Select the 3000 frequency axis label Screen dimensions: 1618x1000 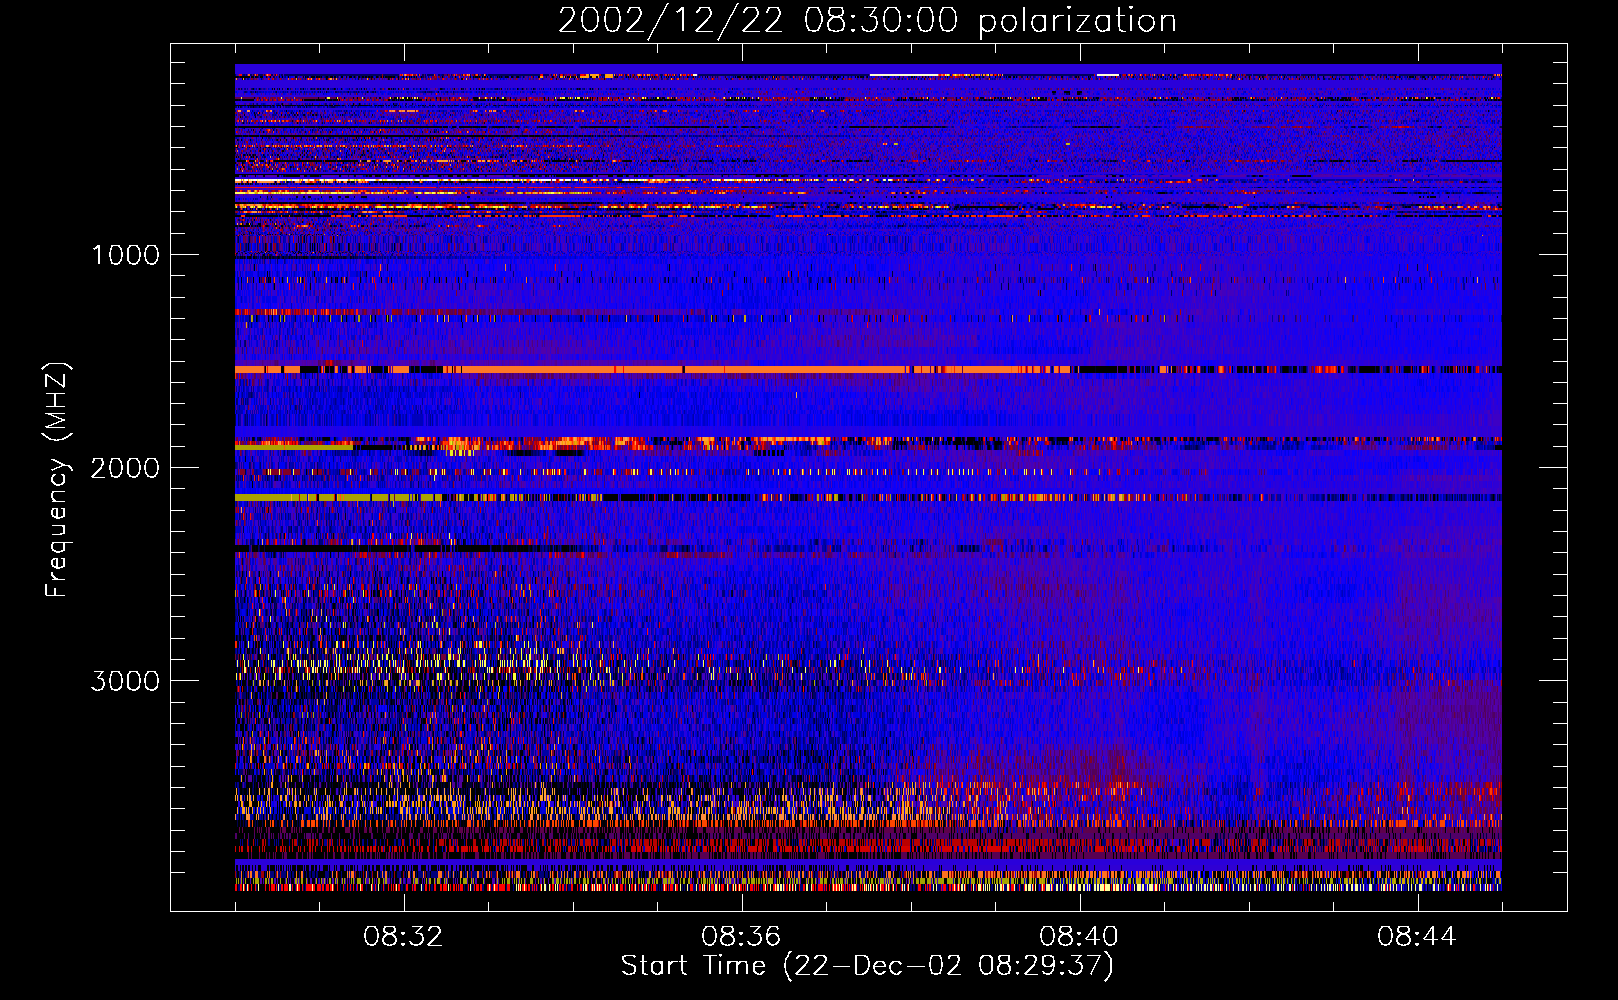click(x=125, y=681)
